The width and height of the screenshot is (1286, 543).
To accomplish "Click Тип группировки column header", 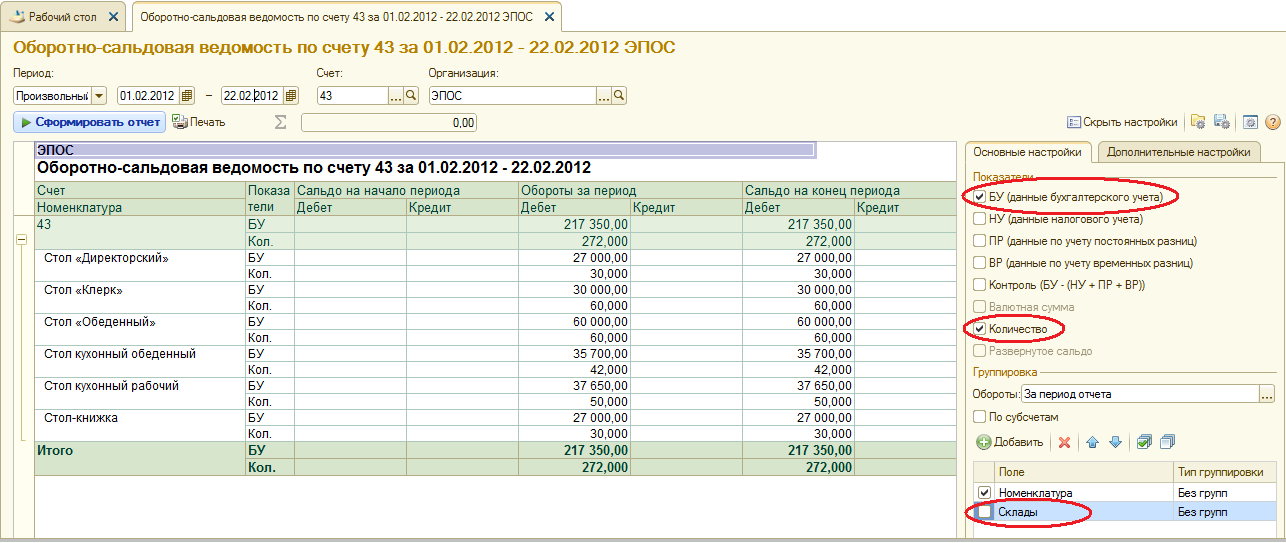I will pos(1225,472).
